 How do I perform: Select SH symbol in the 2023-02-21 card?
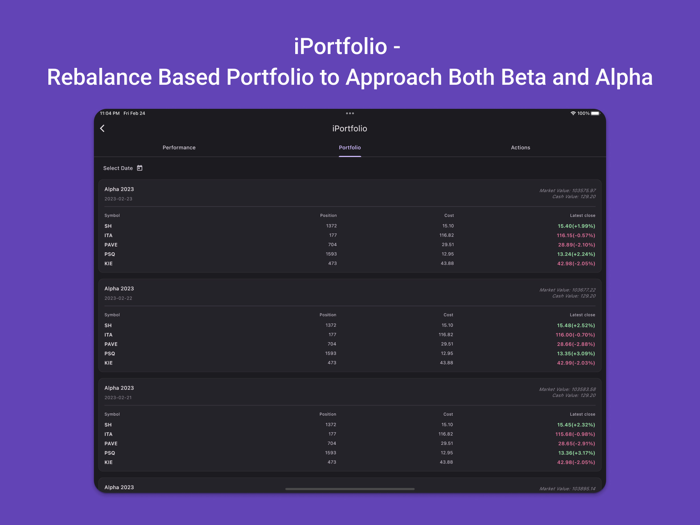(108, 425)
